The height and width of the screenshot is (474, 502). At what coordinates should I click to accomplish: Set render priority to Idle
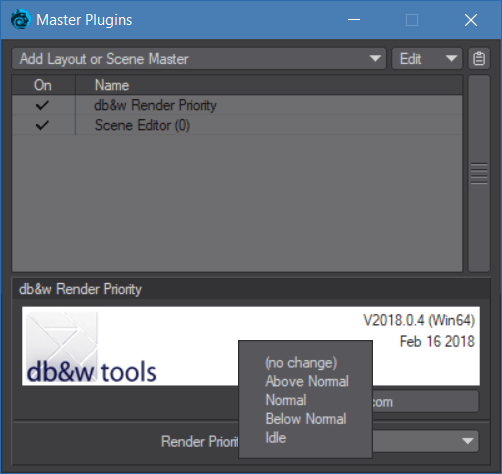275,438
